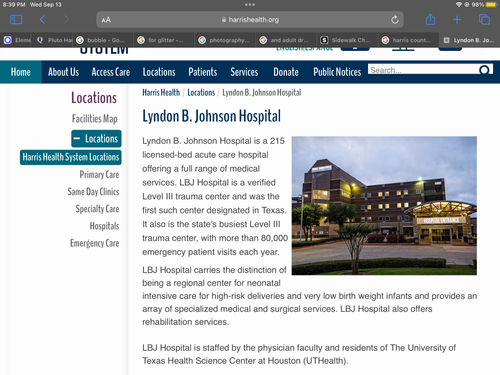Open the Services menu
The height and width of the screenshot is (375, 500).
[244, 72]
